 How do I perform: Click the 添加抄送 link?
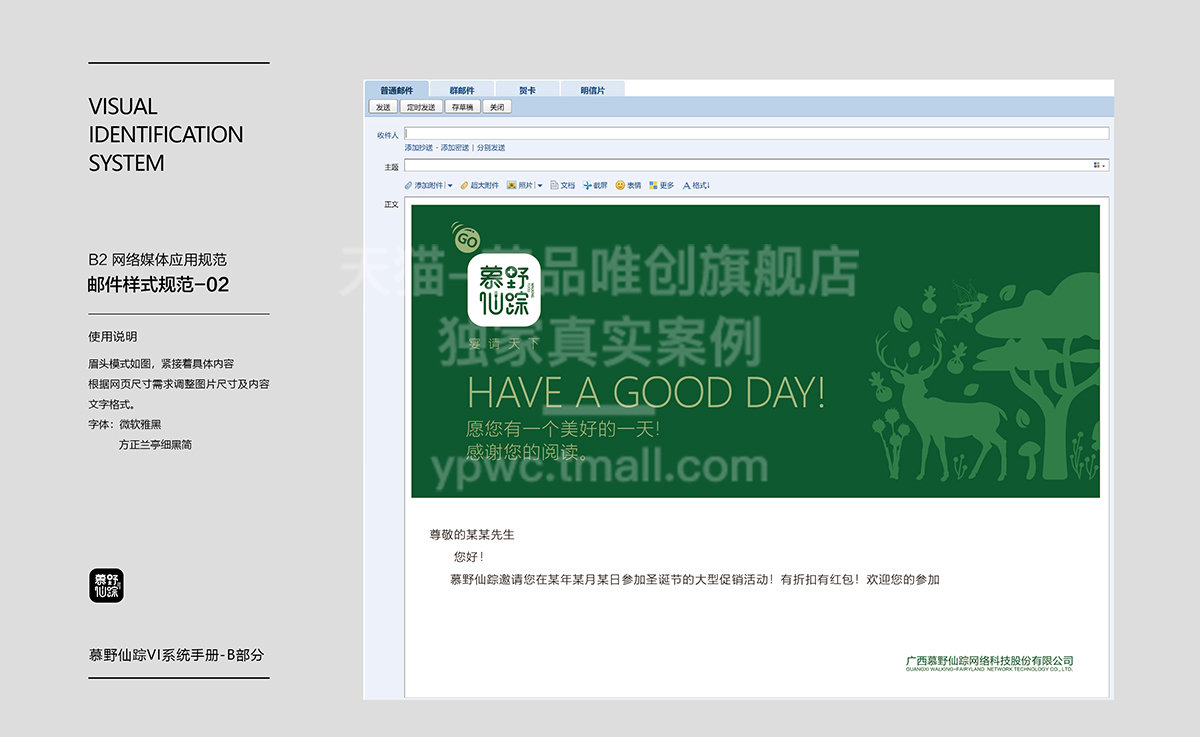pos(419,148)
